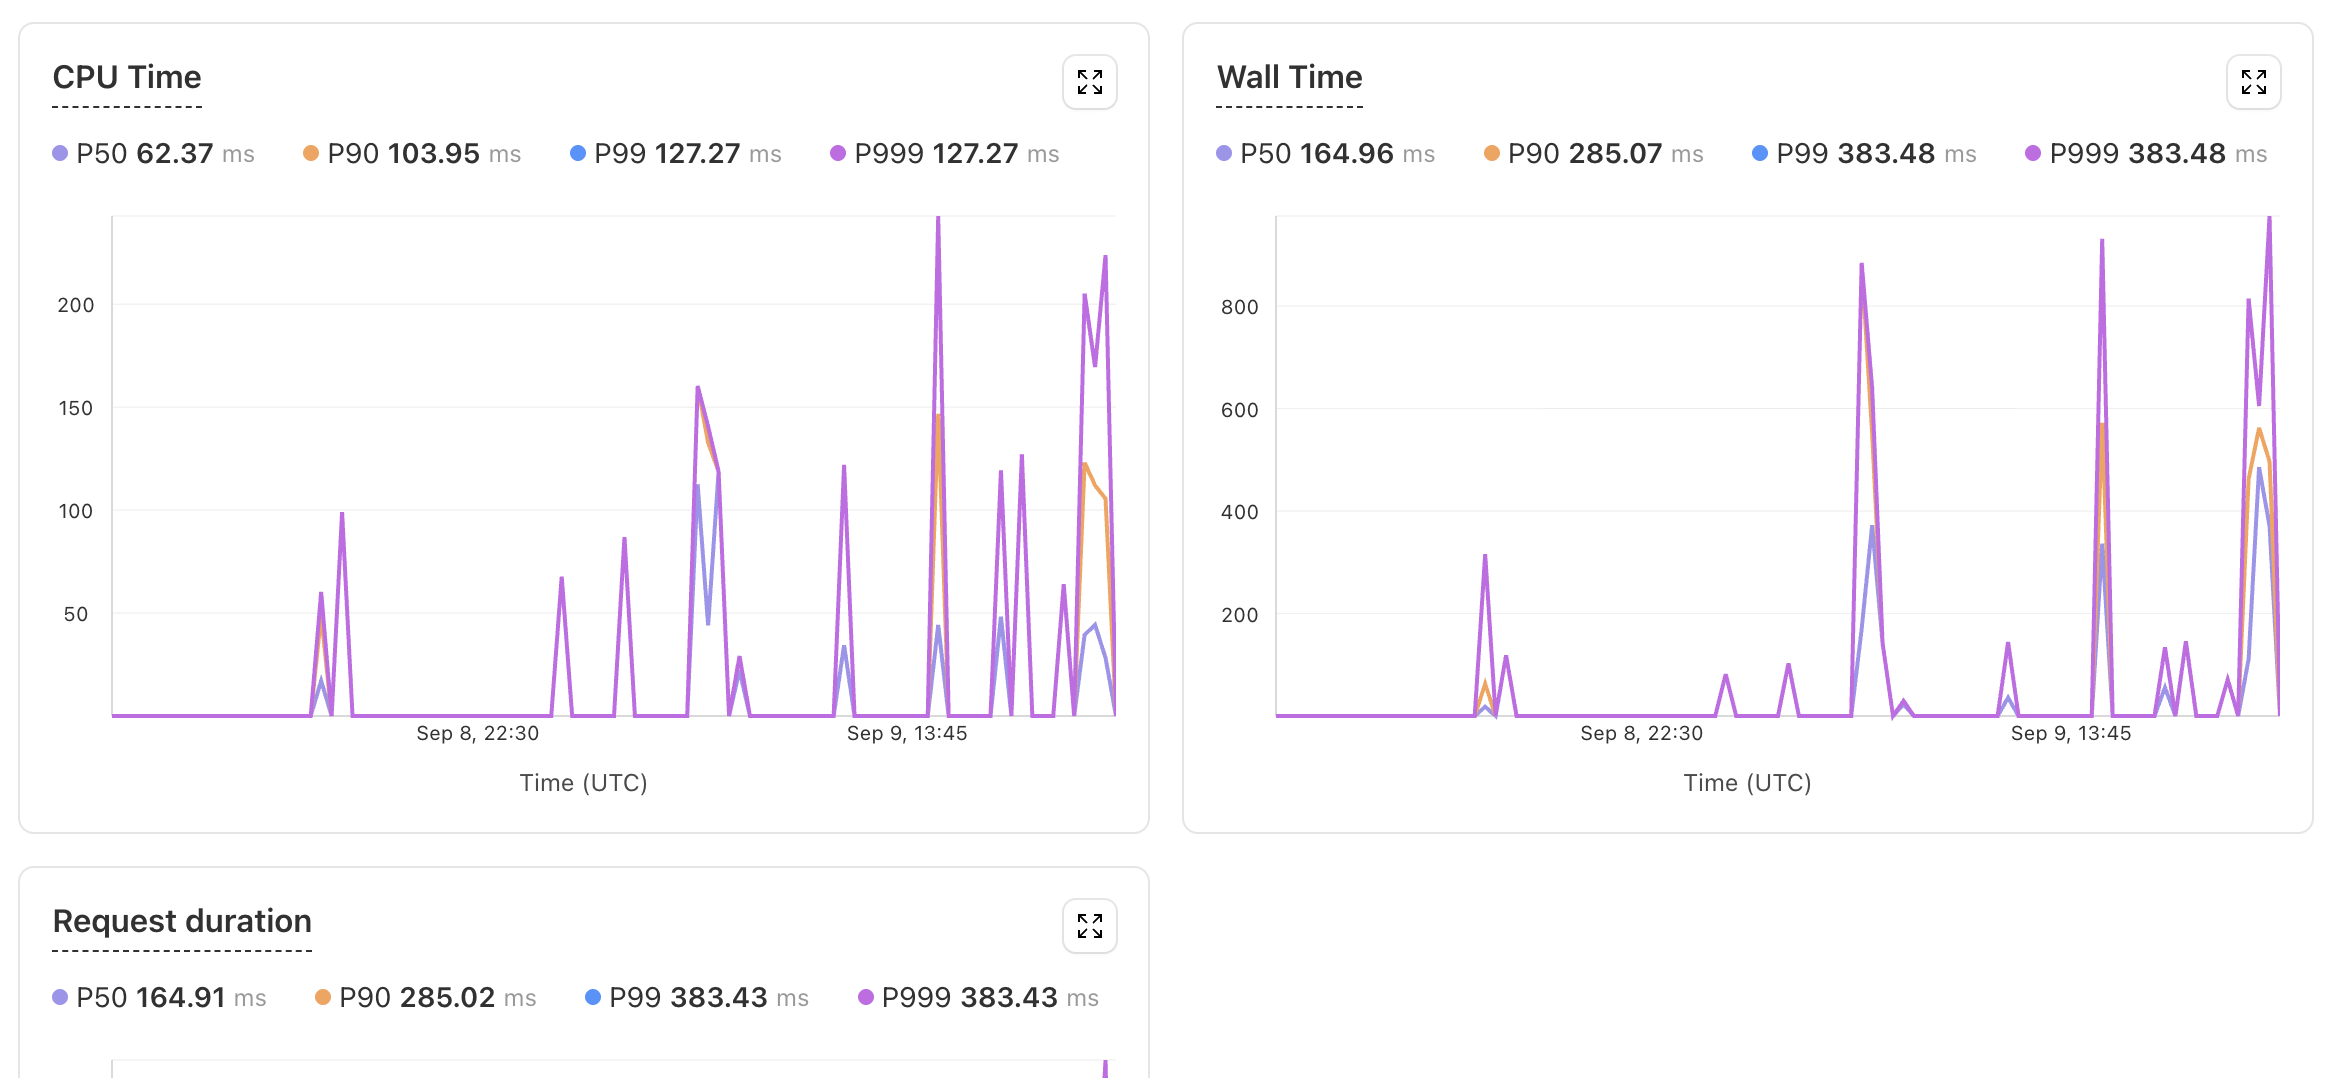Image resolution: width=2346 pixels, height=1078 pixels.
Task: Expand the CPU Time chart fullscreen
Action: [x=1089, y=82]
